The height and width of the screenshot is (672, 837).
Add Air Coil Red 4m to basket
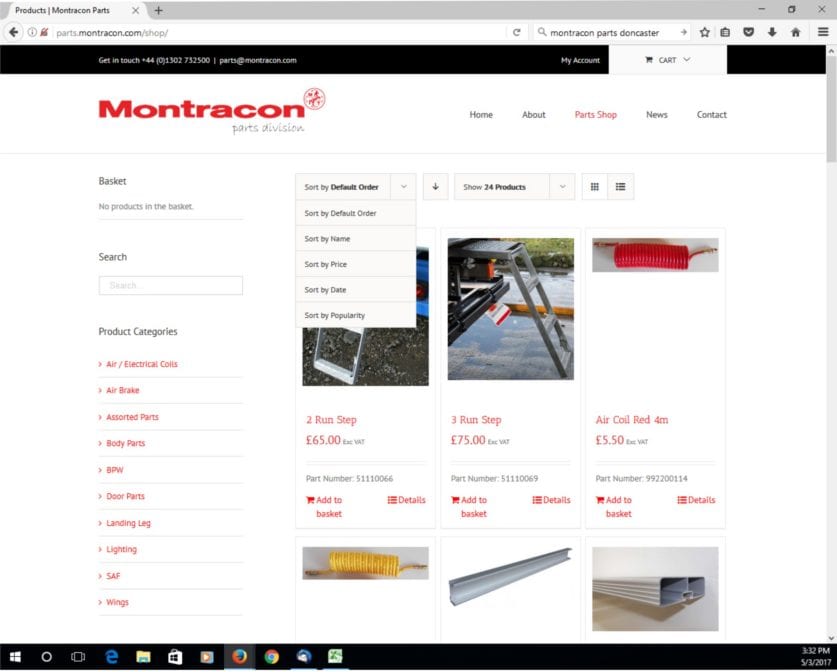click(614, 507)
